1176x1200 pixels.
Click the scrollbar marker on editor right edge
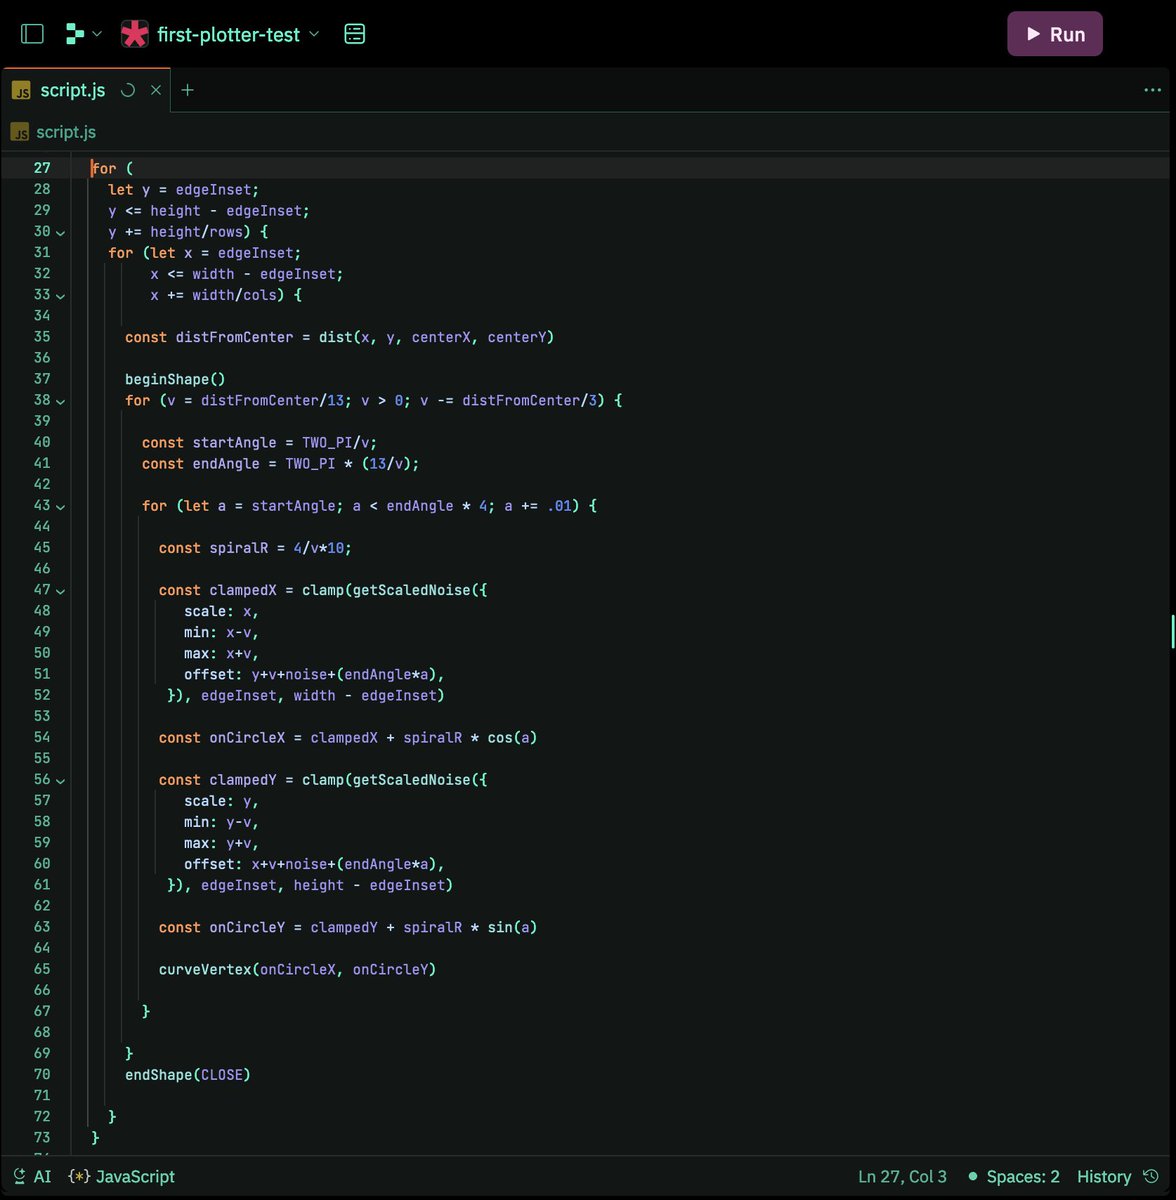tap(1173, 632)
